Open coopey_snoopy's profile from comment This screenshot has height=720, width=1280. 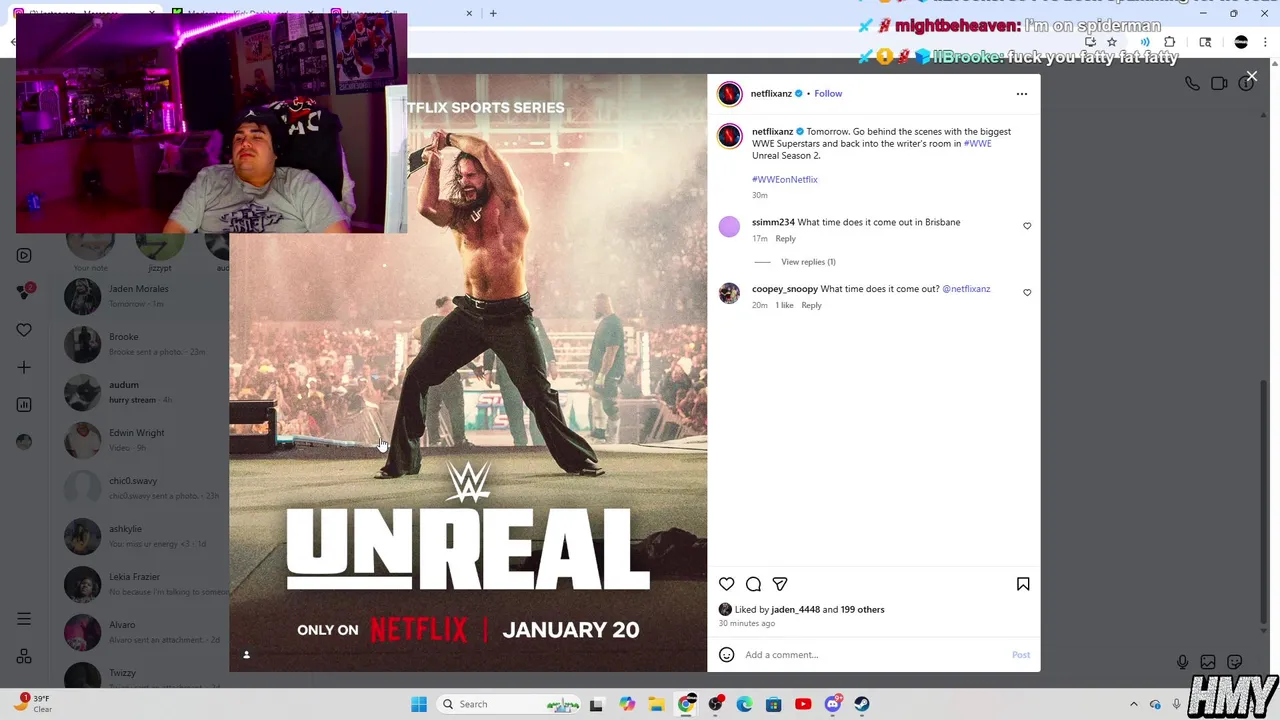pyautogui.click(x=785, y=289)
